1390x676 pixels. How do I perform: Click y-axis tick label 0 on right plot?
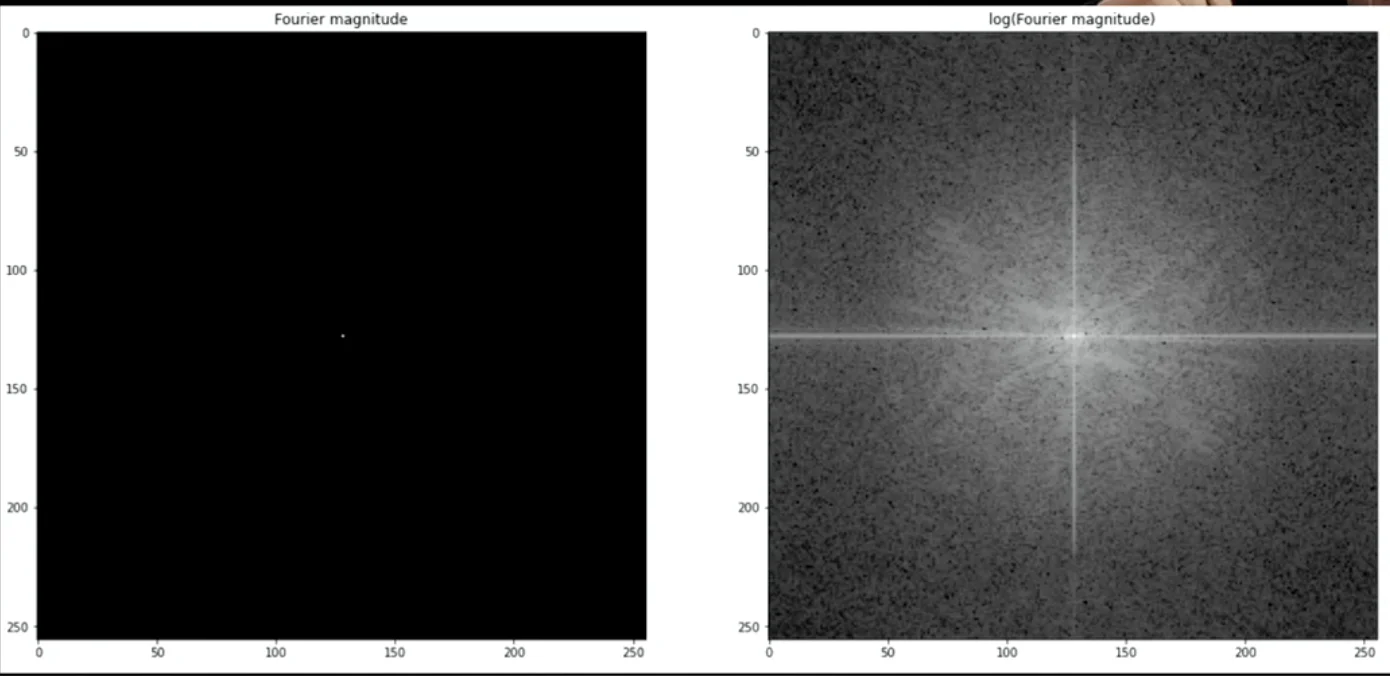[753, 33]
